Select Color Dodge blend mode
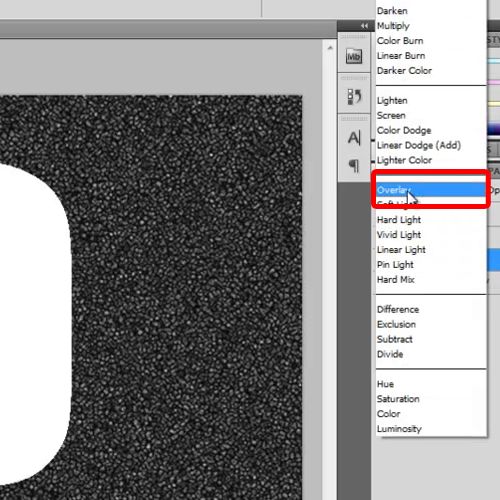 [404, 130]
